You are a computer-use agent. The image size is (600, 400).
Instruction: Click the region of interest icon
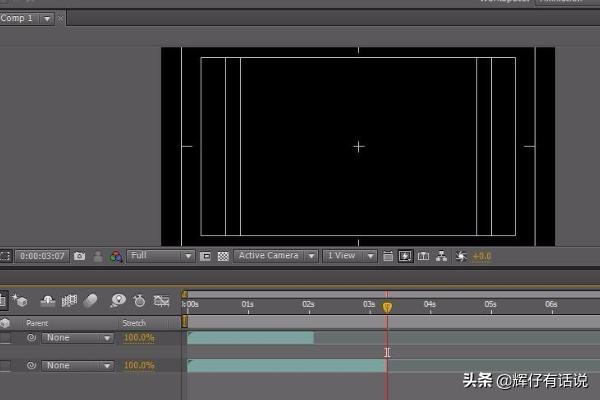[205, 256]
